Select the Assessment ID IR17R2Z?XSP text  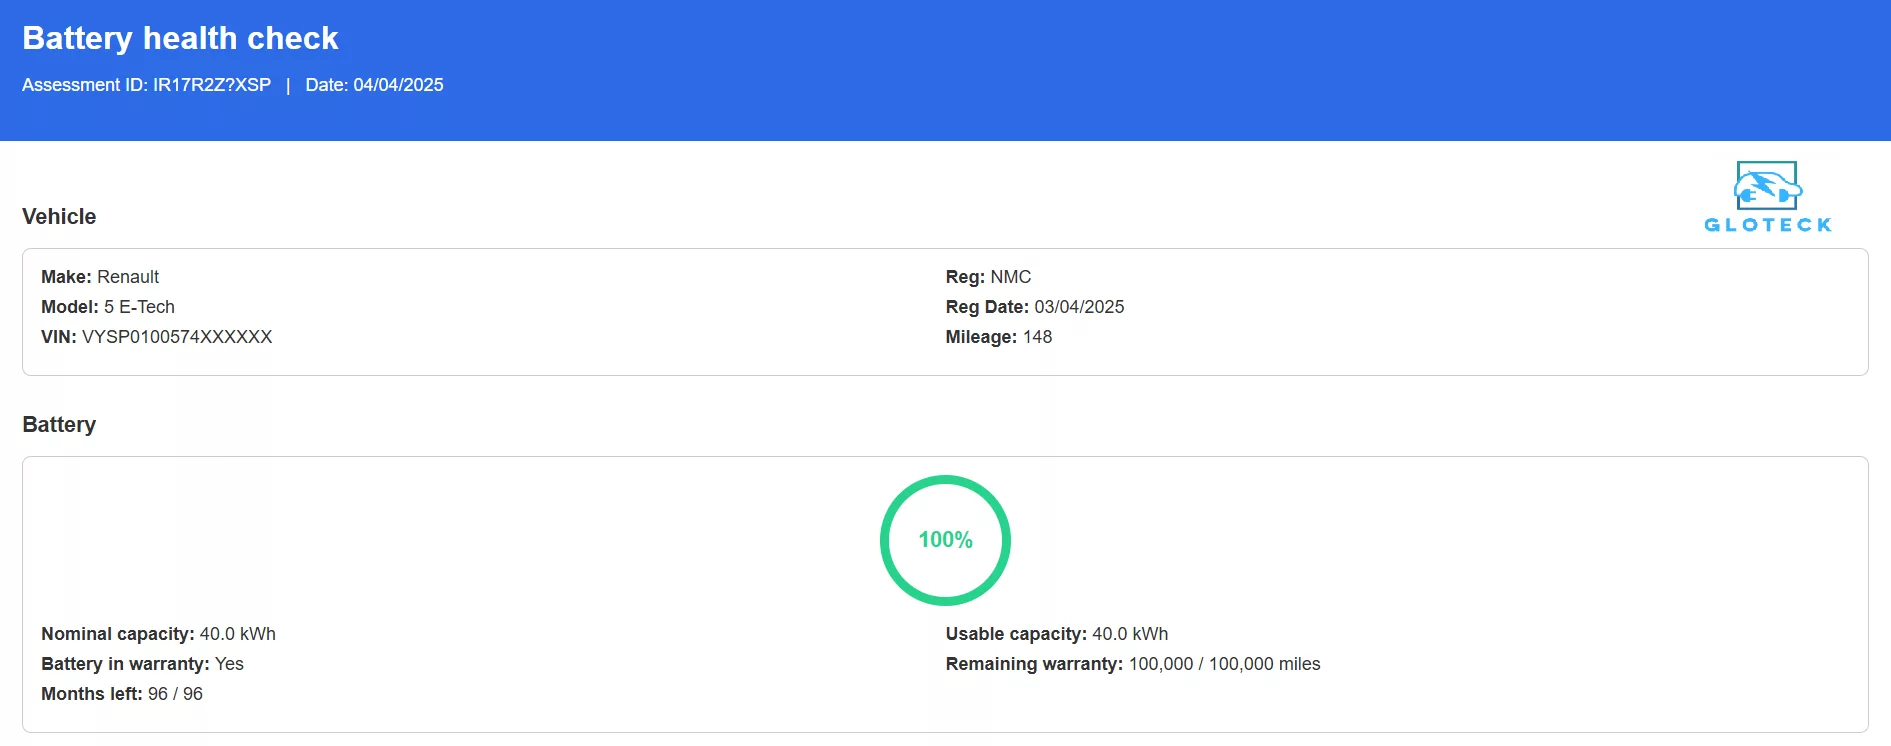point(211,85)
